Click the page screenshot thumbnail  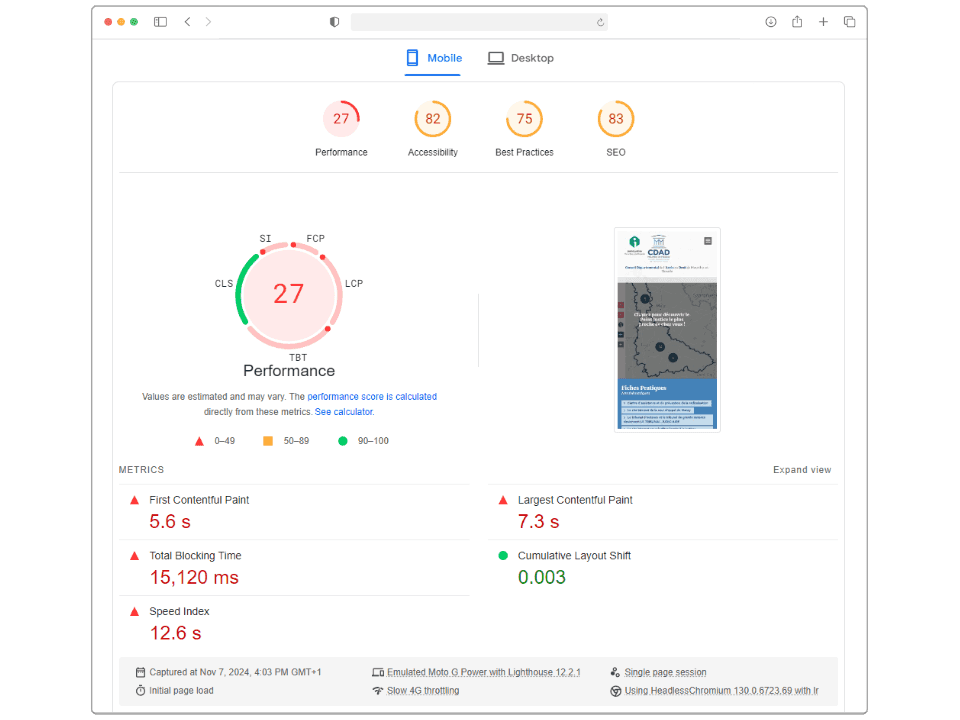[667, 329]
